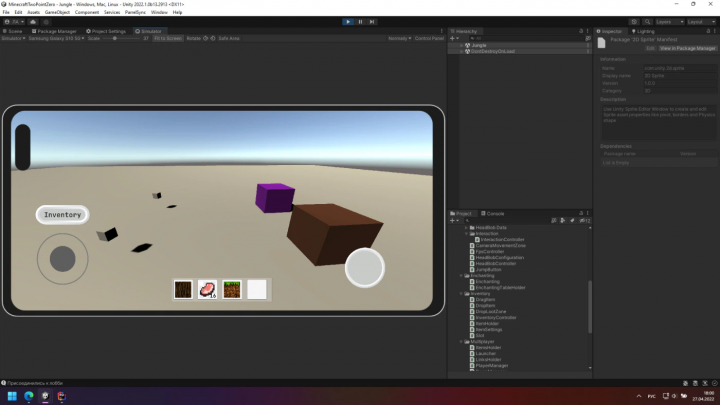
Task: Select the Inspector tab
Action: point(609,31)
